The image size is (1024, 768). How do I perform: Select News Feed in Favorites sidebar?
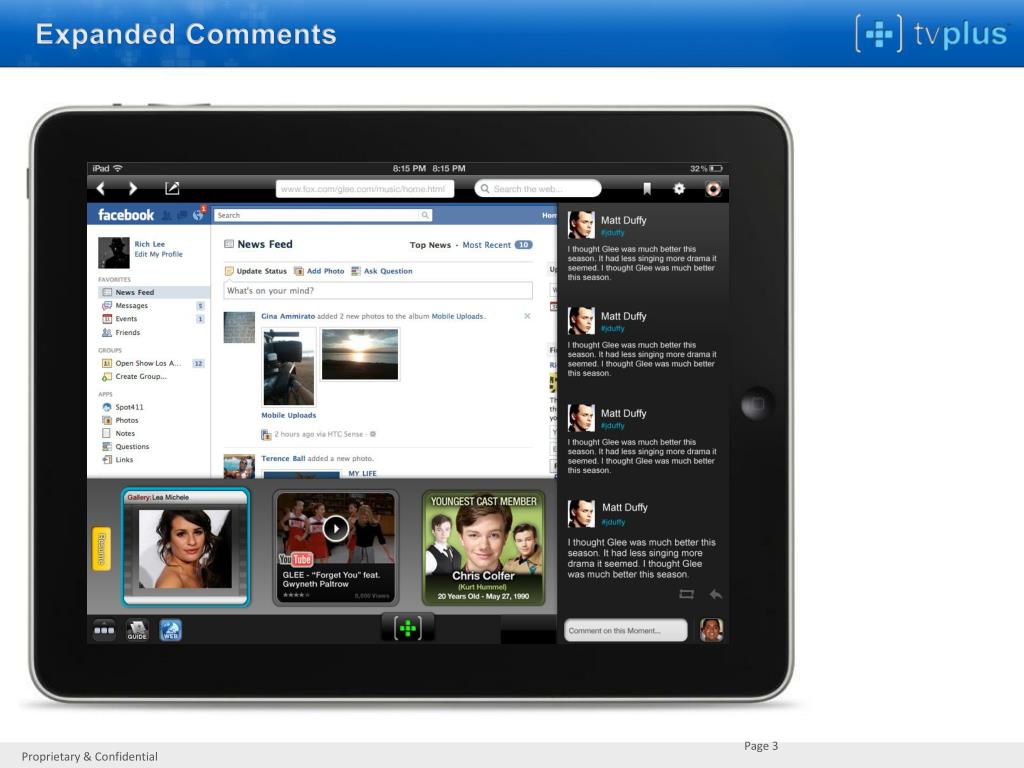[x=154, y=292]
